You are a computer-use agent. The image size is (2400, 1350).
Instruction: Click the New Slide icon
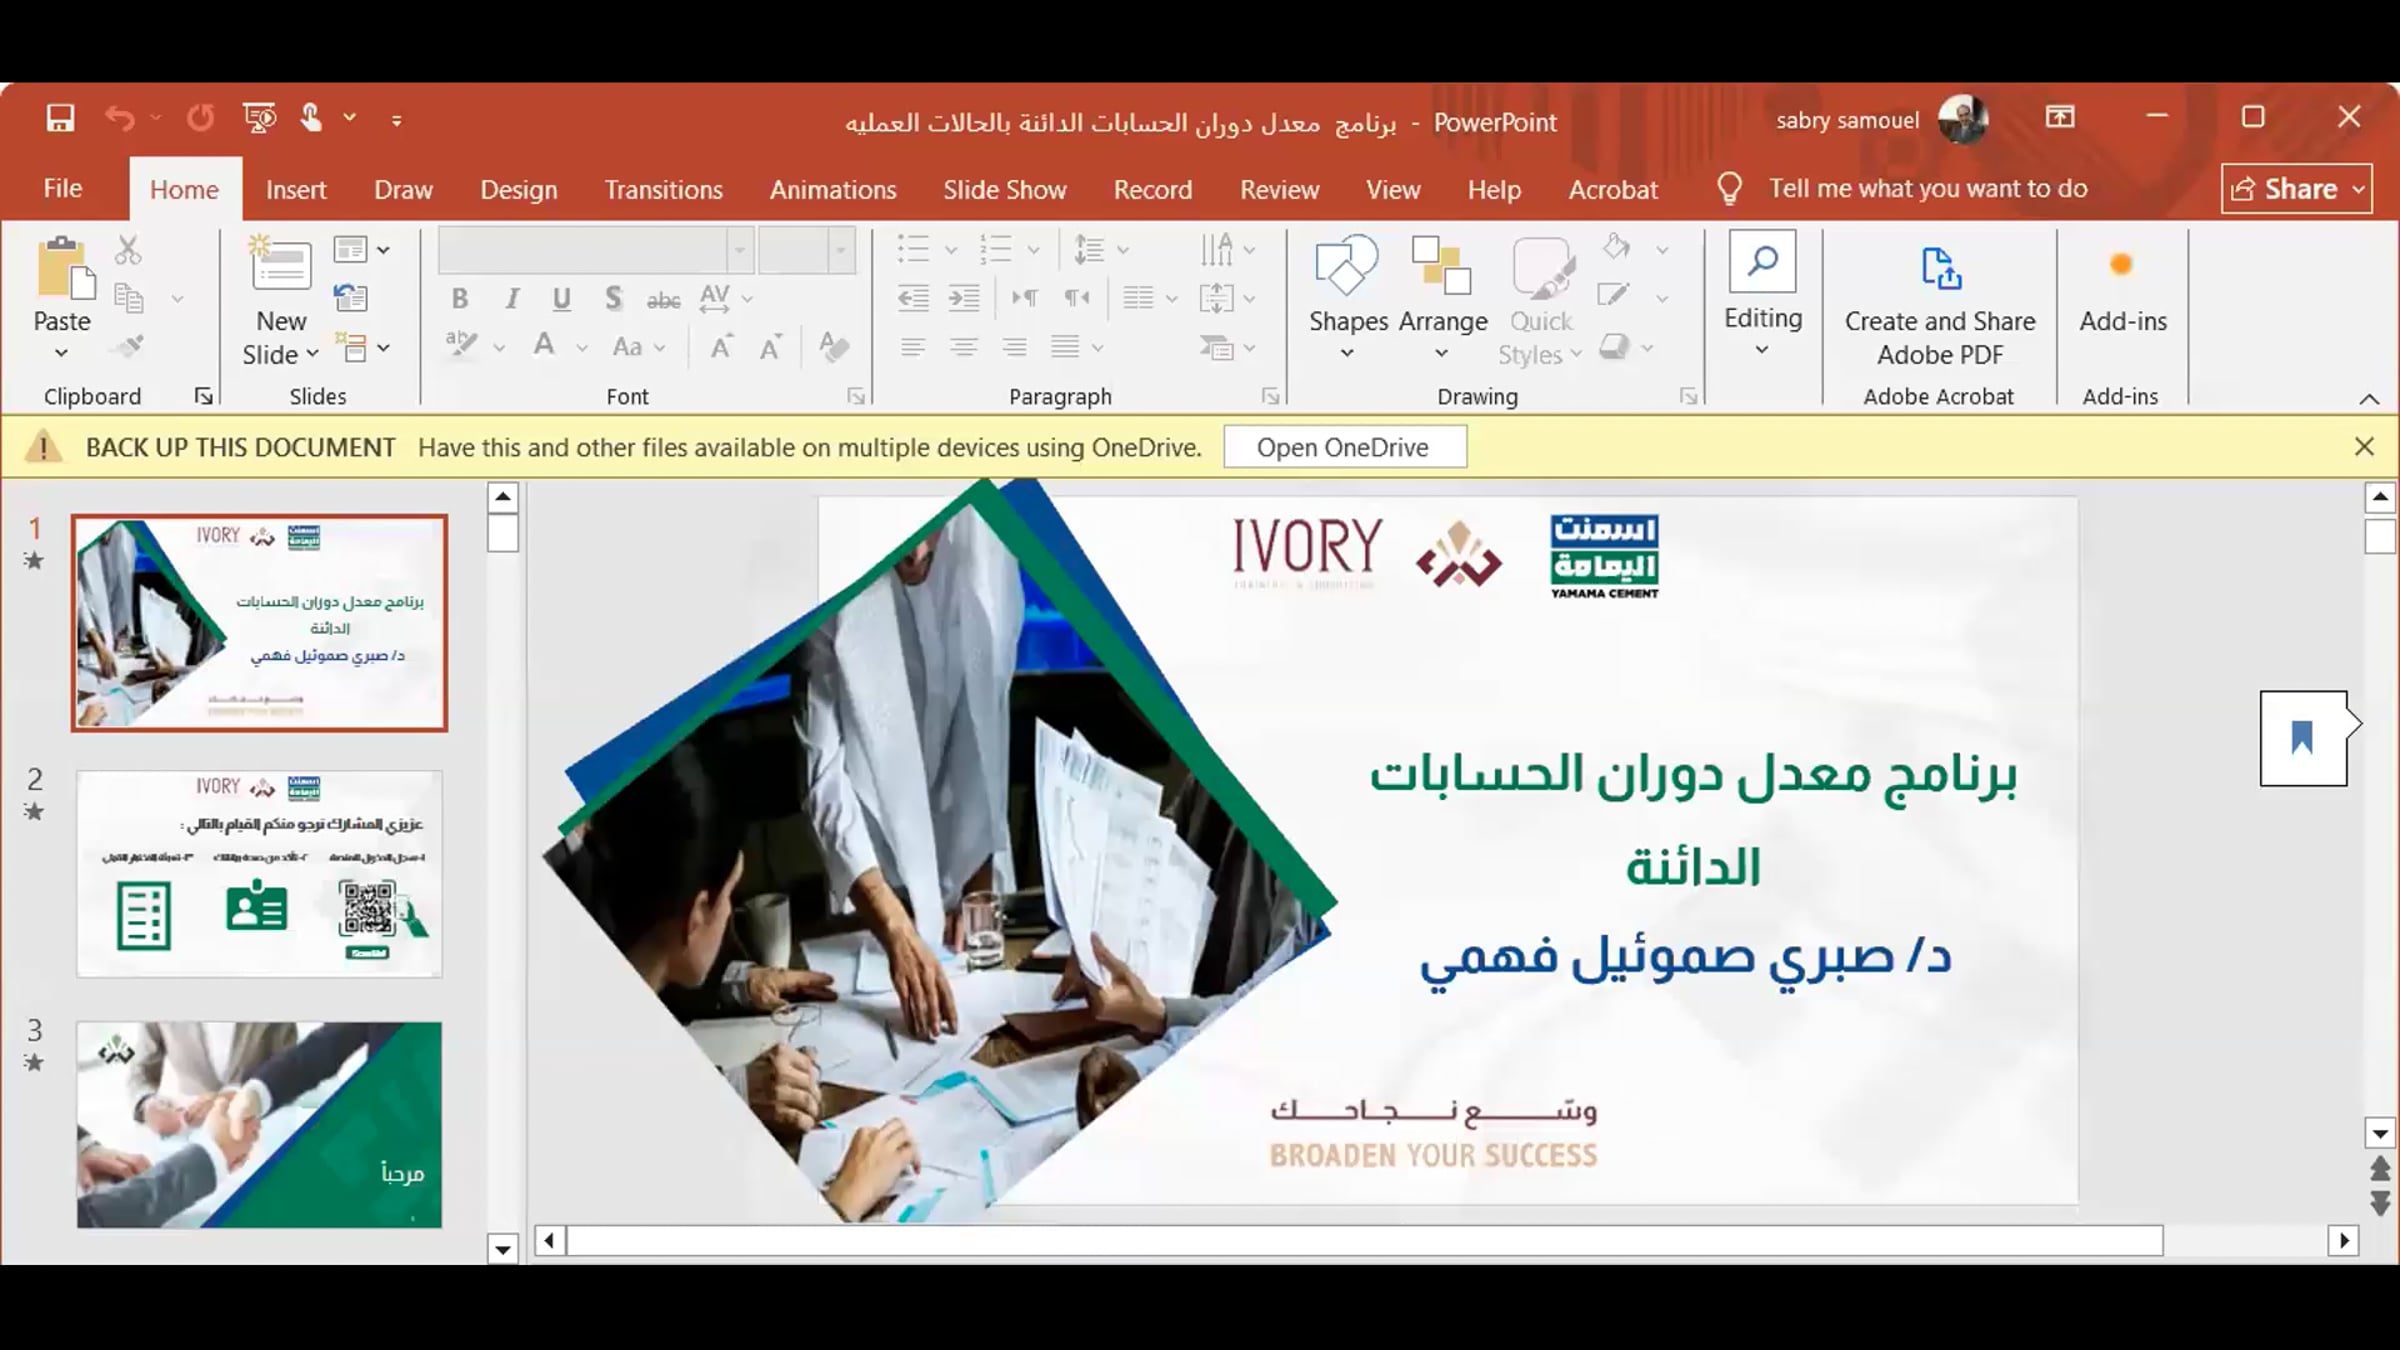(x=280, y=264)
